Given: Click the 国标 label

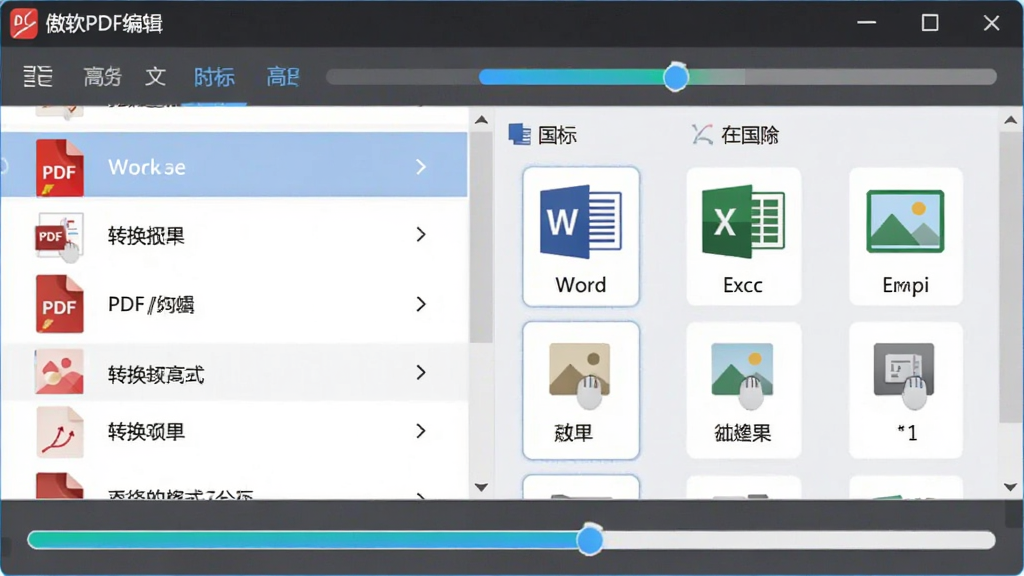Looking at the screenshot, I should click(x=557, y=135).
